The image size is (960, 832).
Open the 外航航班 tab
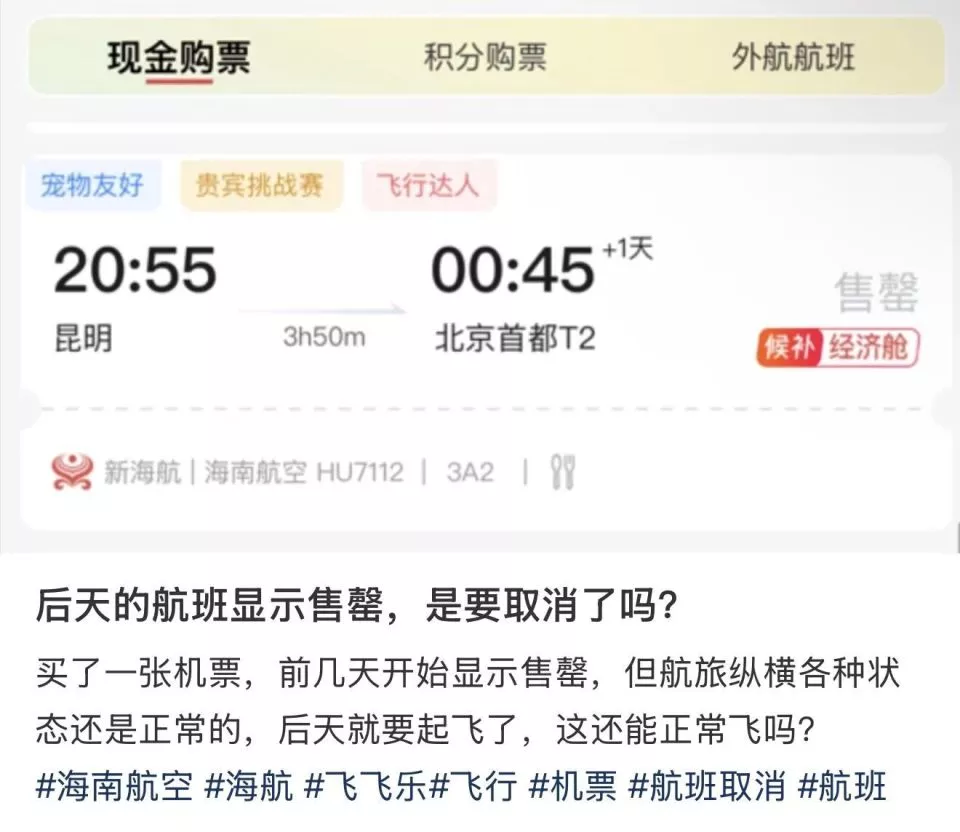coord(793,58)
